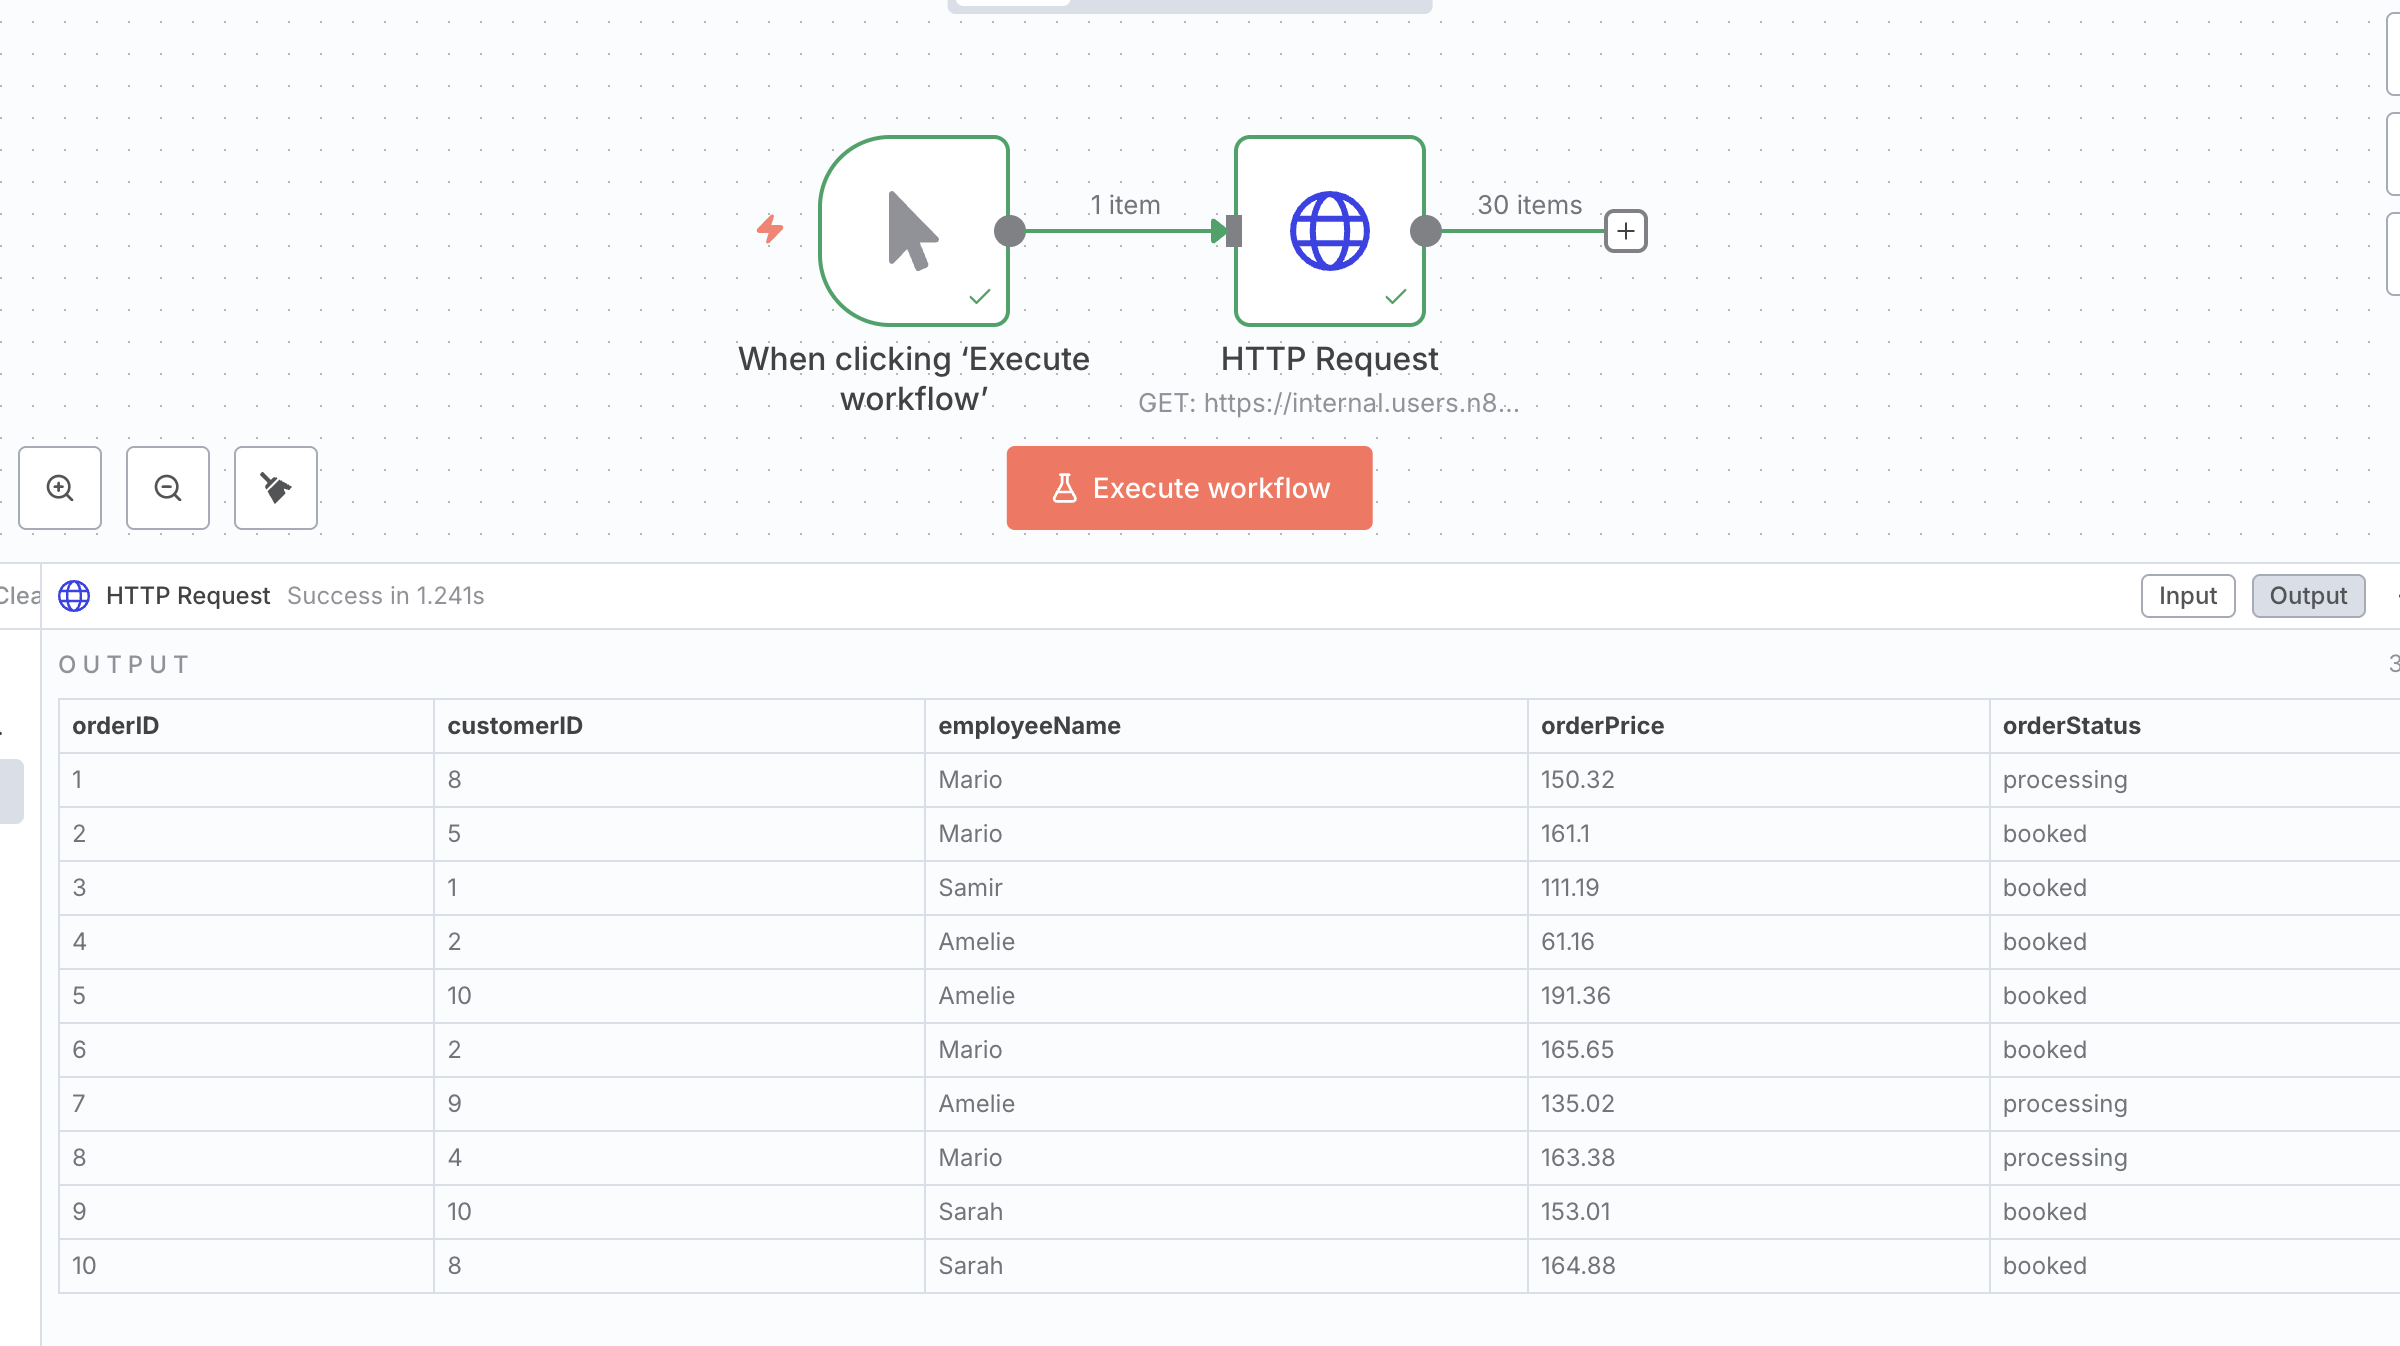Click the orderPrice cell 111.19
The width and height of the screenshot is (2400, 1346).
point(1758,888)
